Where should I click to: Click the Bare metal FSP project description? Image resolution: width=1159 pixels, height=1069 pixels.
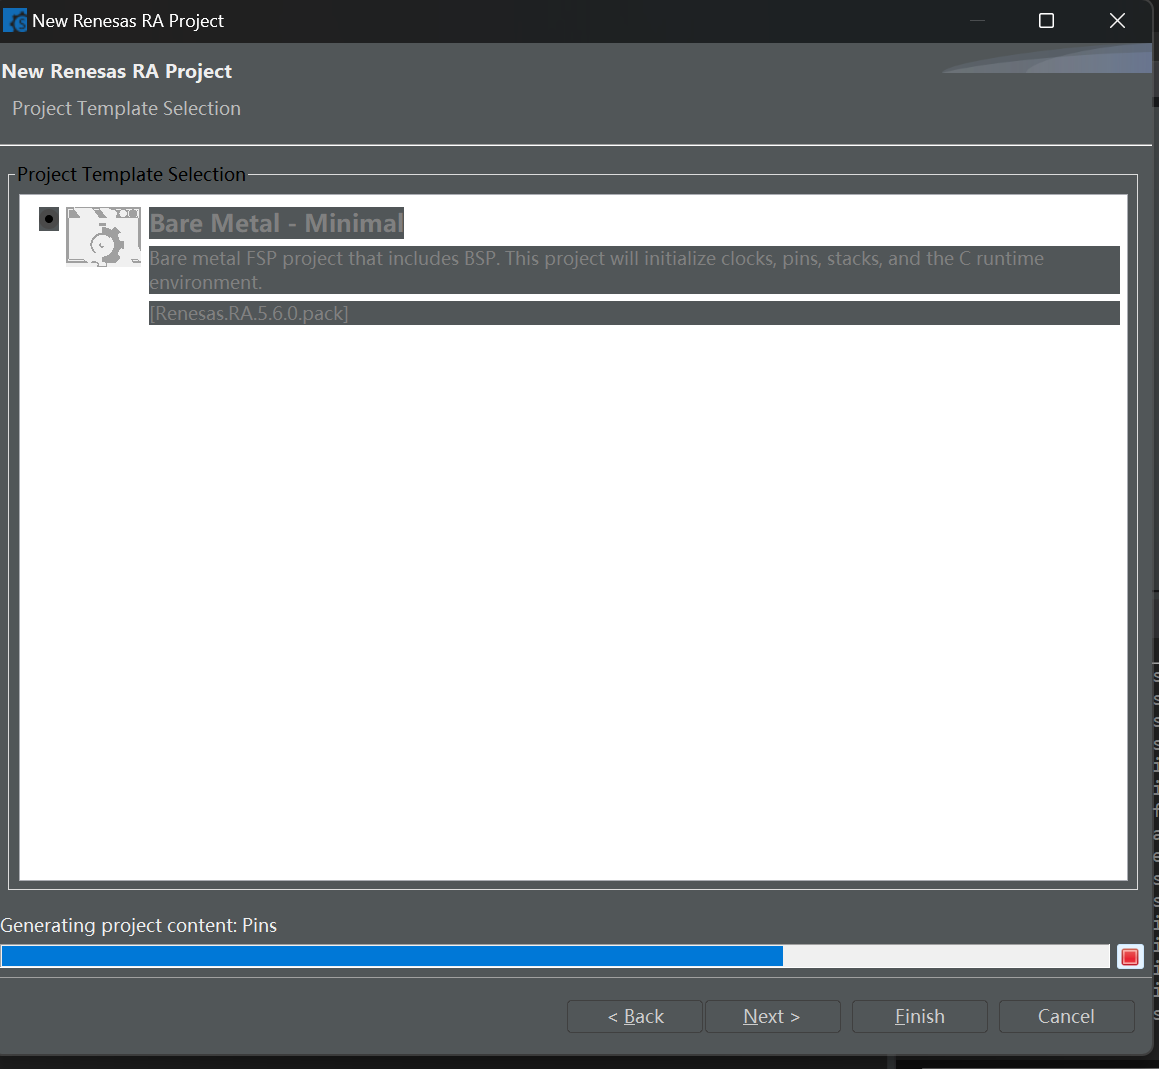[634, 270]
